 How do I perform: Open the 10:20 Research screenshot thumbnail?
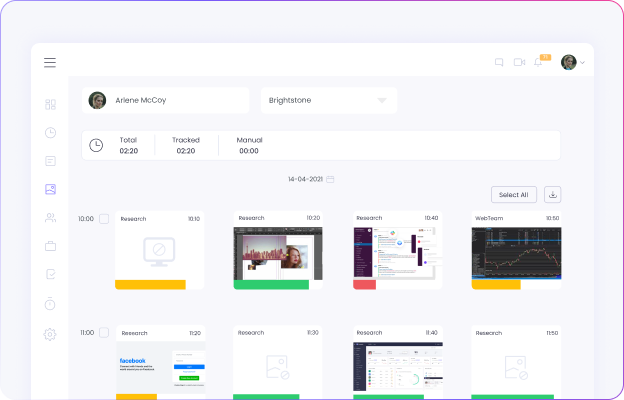[x=278, y=254]
